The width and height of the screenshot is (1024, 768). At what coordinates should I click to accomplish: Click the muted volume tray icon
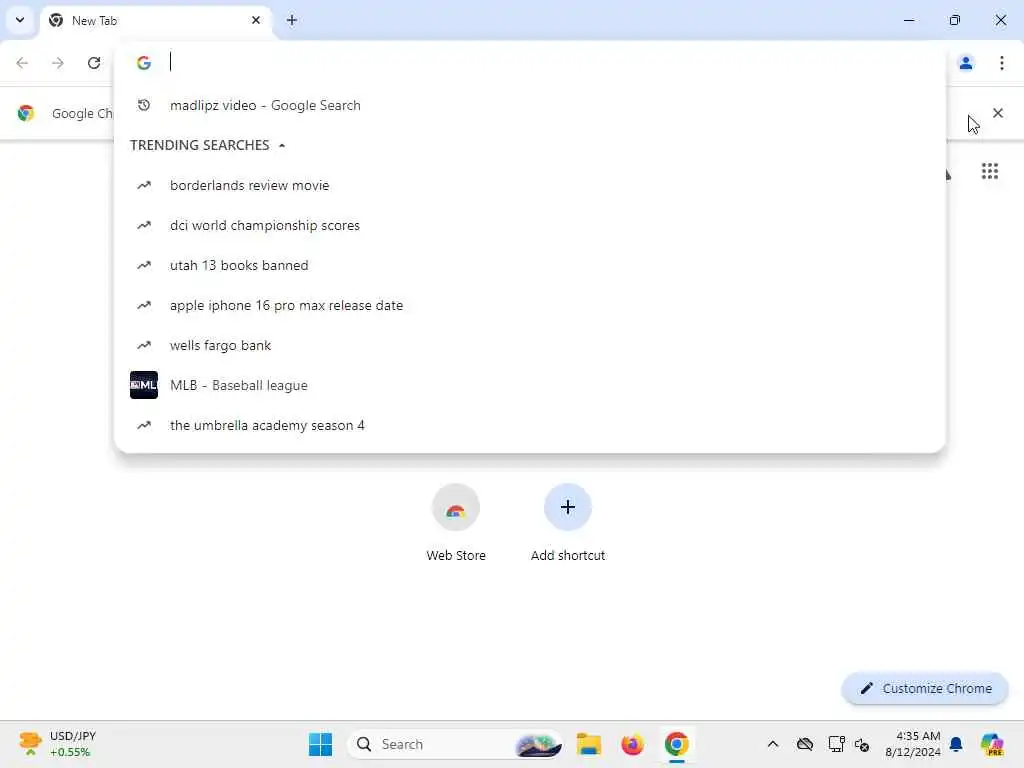[862, 744]
